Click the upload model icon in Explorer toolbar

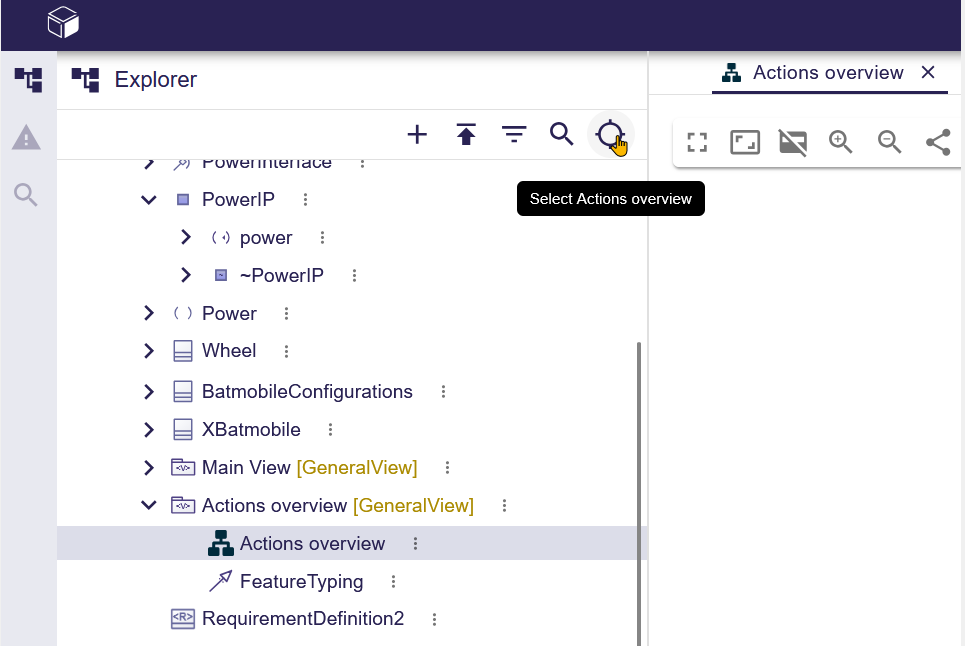[466, 135]
